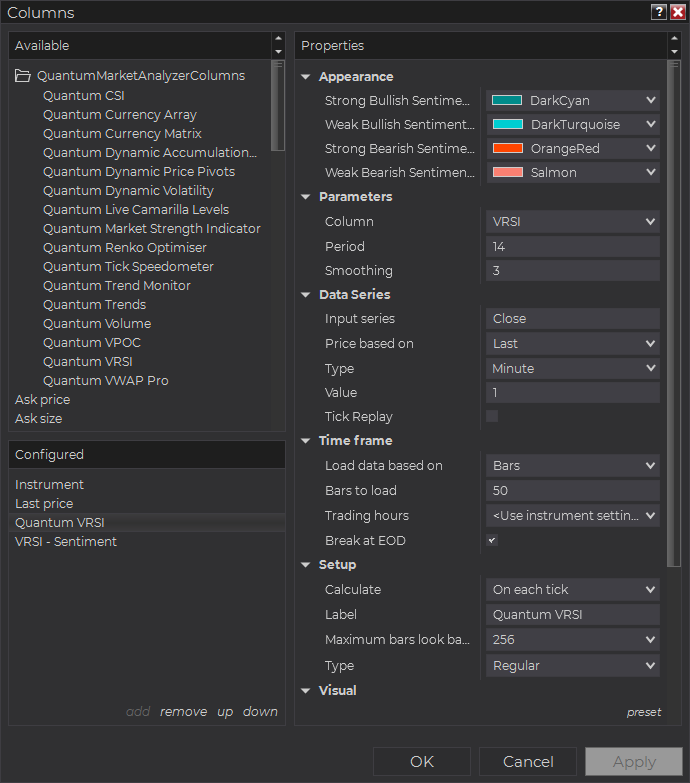
Task: Open the Trading hours dropdown
Action: [573, 515]
